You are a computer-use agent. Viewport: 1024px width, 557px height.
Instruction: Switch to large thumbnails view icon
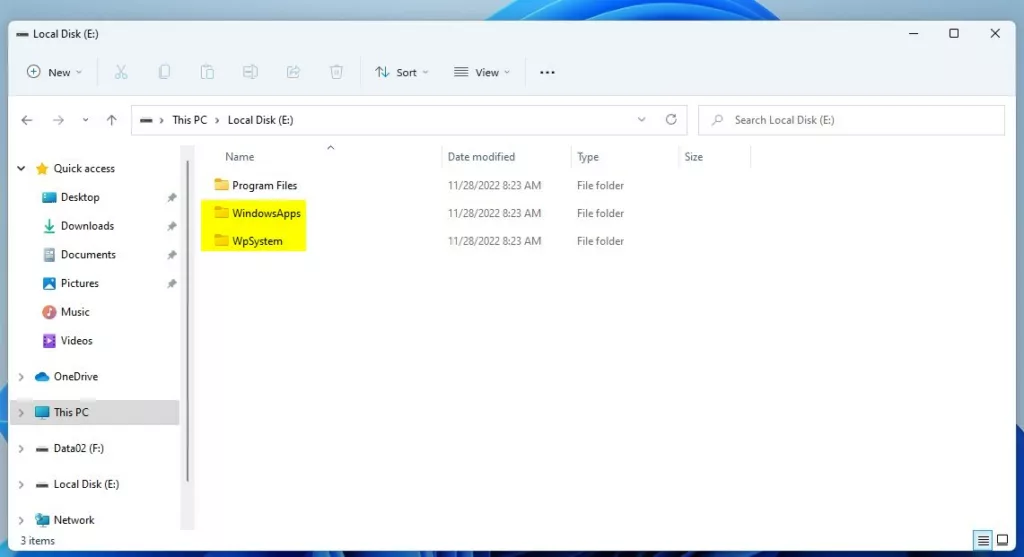click(1002, 540)
